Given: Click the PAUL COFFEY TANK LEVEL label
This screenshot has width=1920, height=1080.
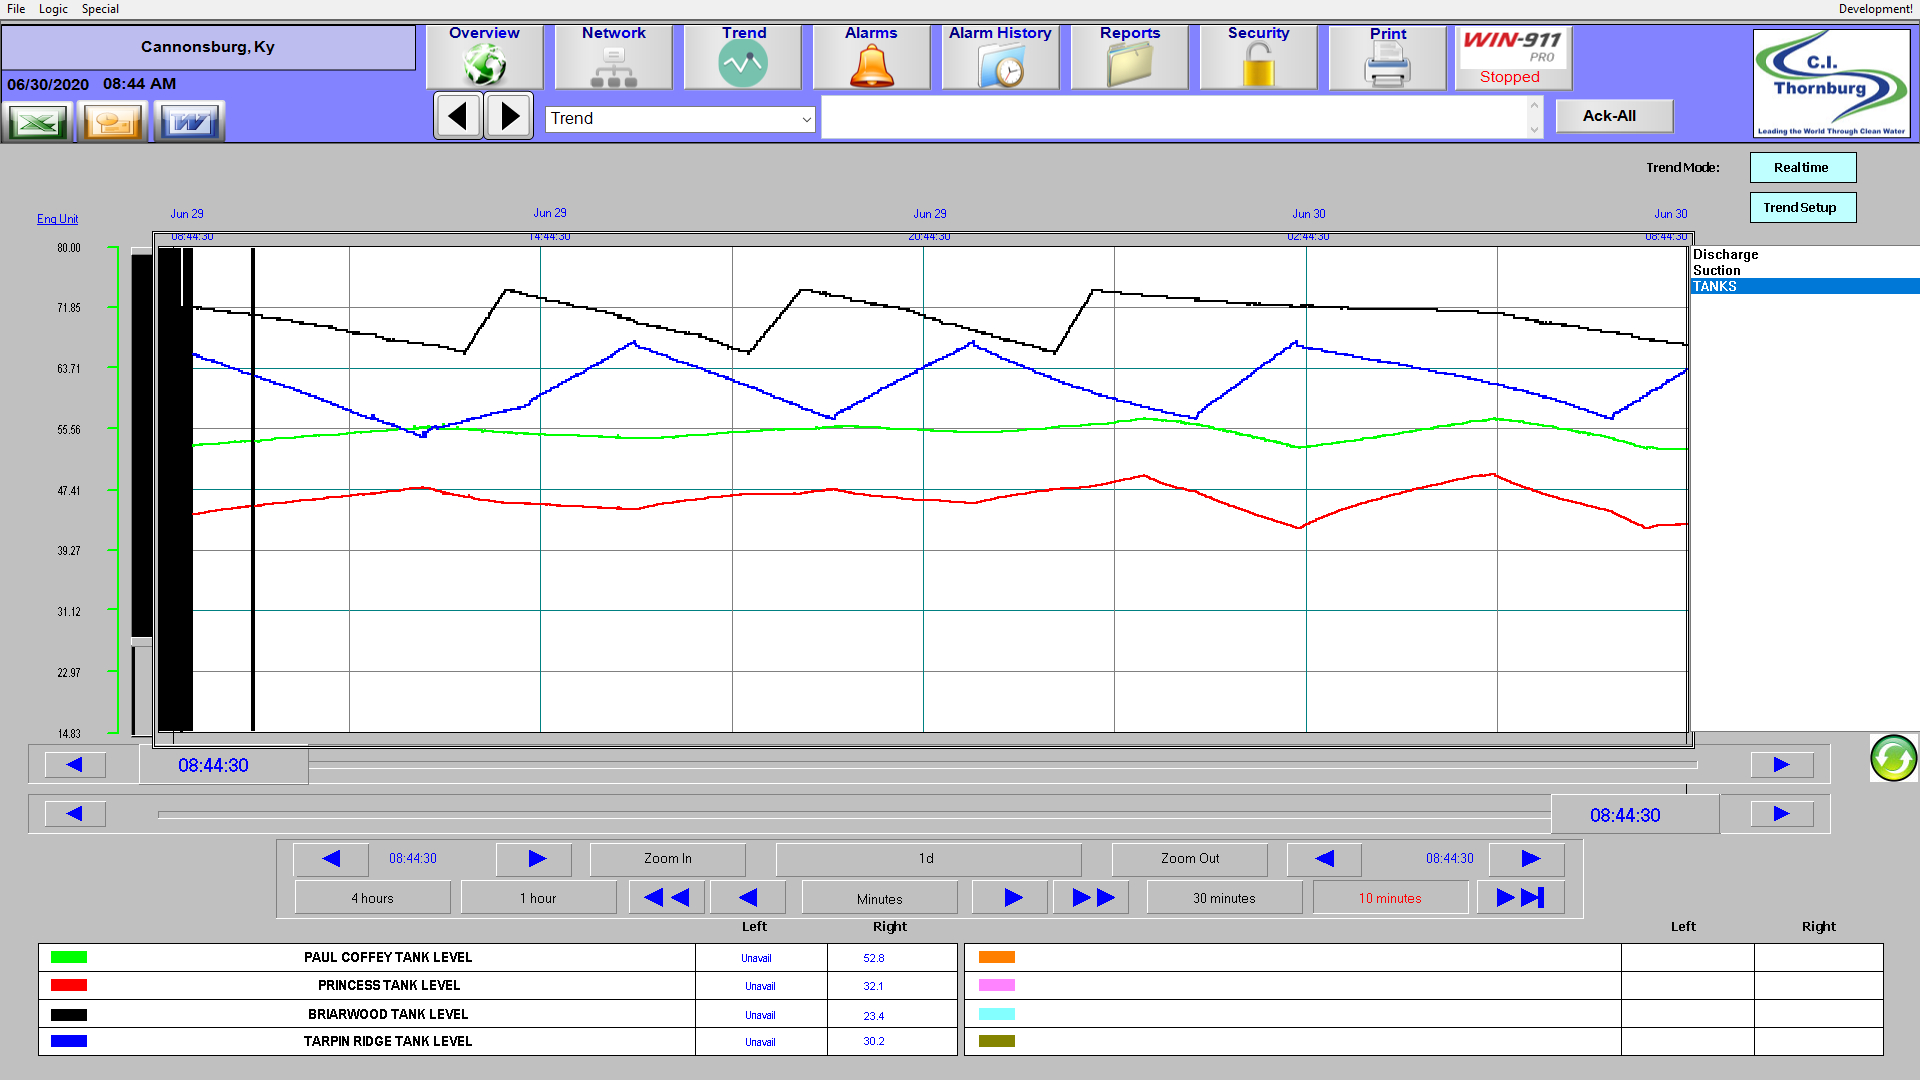Looking at the screenshot, I should (388, 958).
